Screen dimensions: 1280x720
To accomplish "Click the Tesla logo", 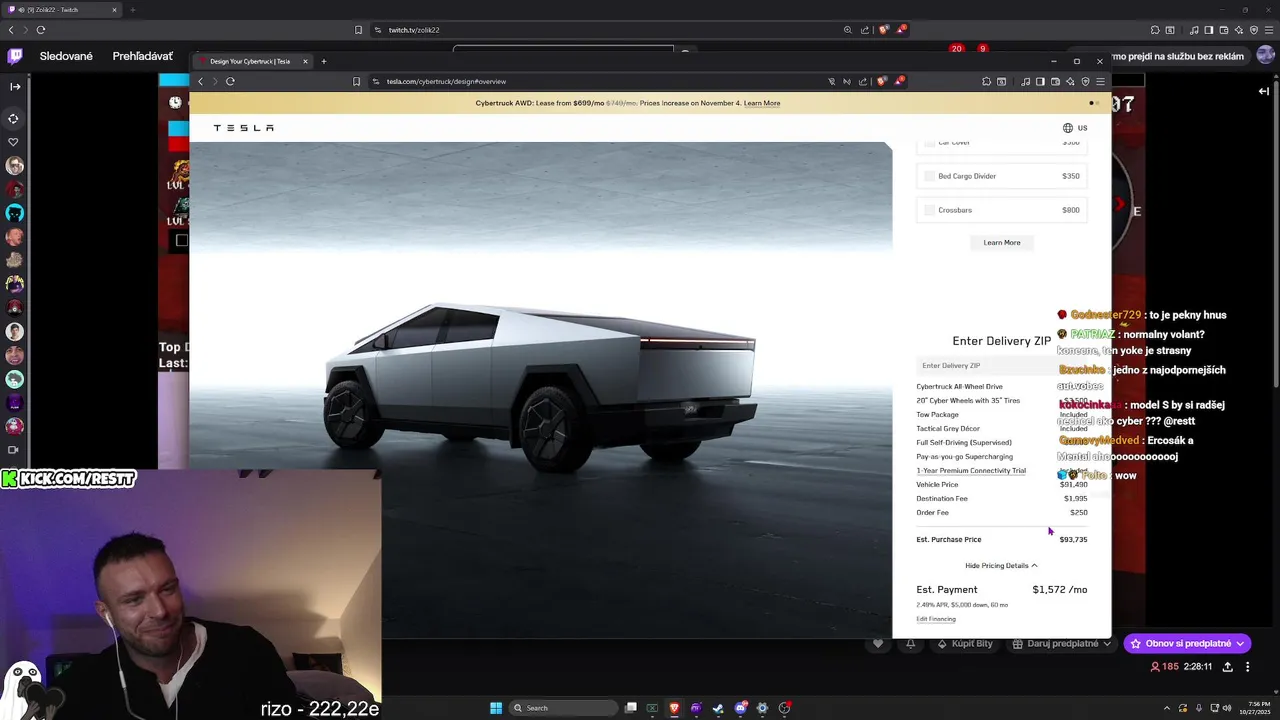I will pyautogui.click(x=243, y=128).
